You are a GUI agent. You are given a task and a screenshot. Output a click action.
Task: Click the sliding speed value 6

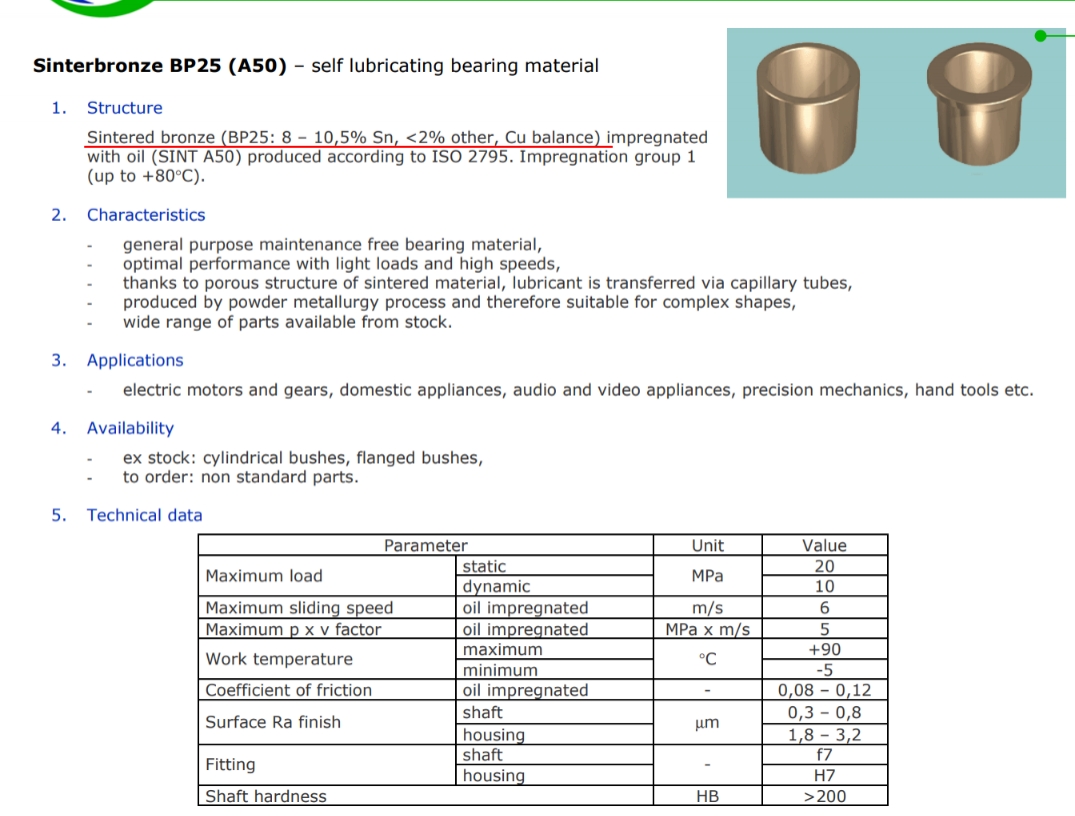click(x=825, y=608)
